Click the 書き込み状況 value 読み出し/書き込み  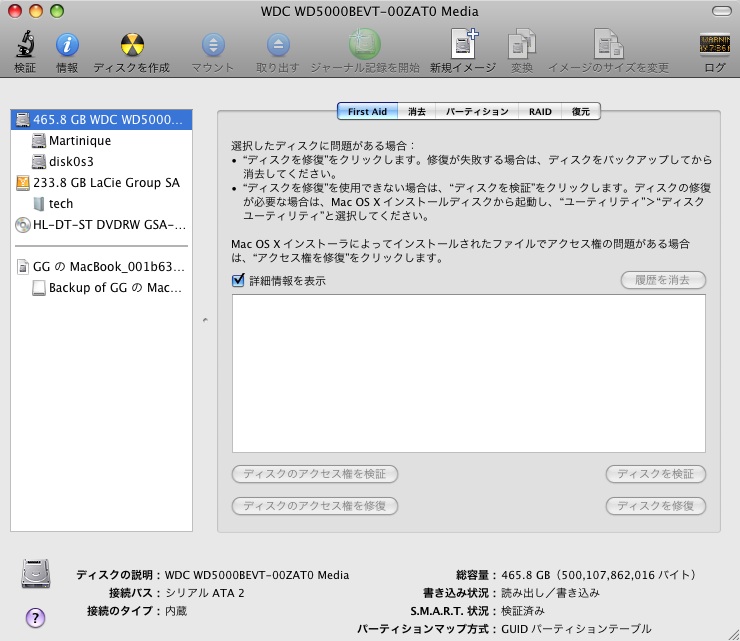(550, 593)
